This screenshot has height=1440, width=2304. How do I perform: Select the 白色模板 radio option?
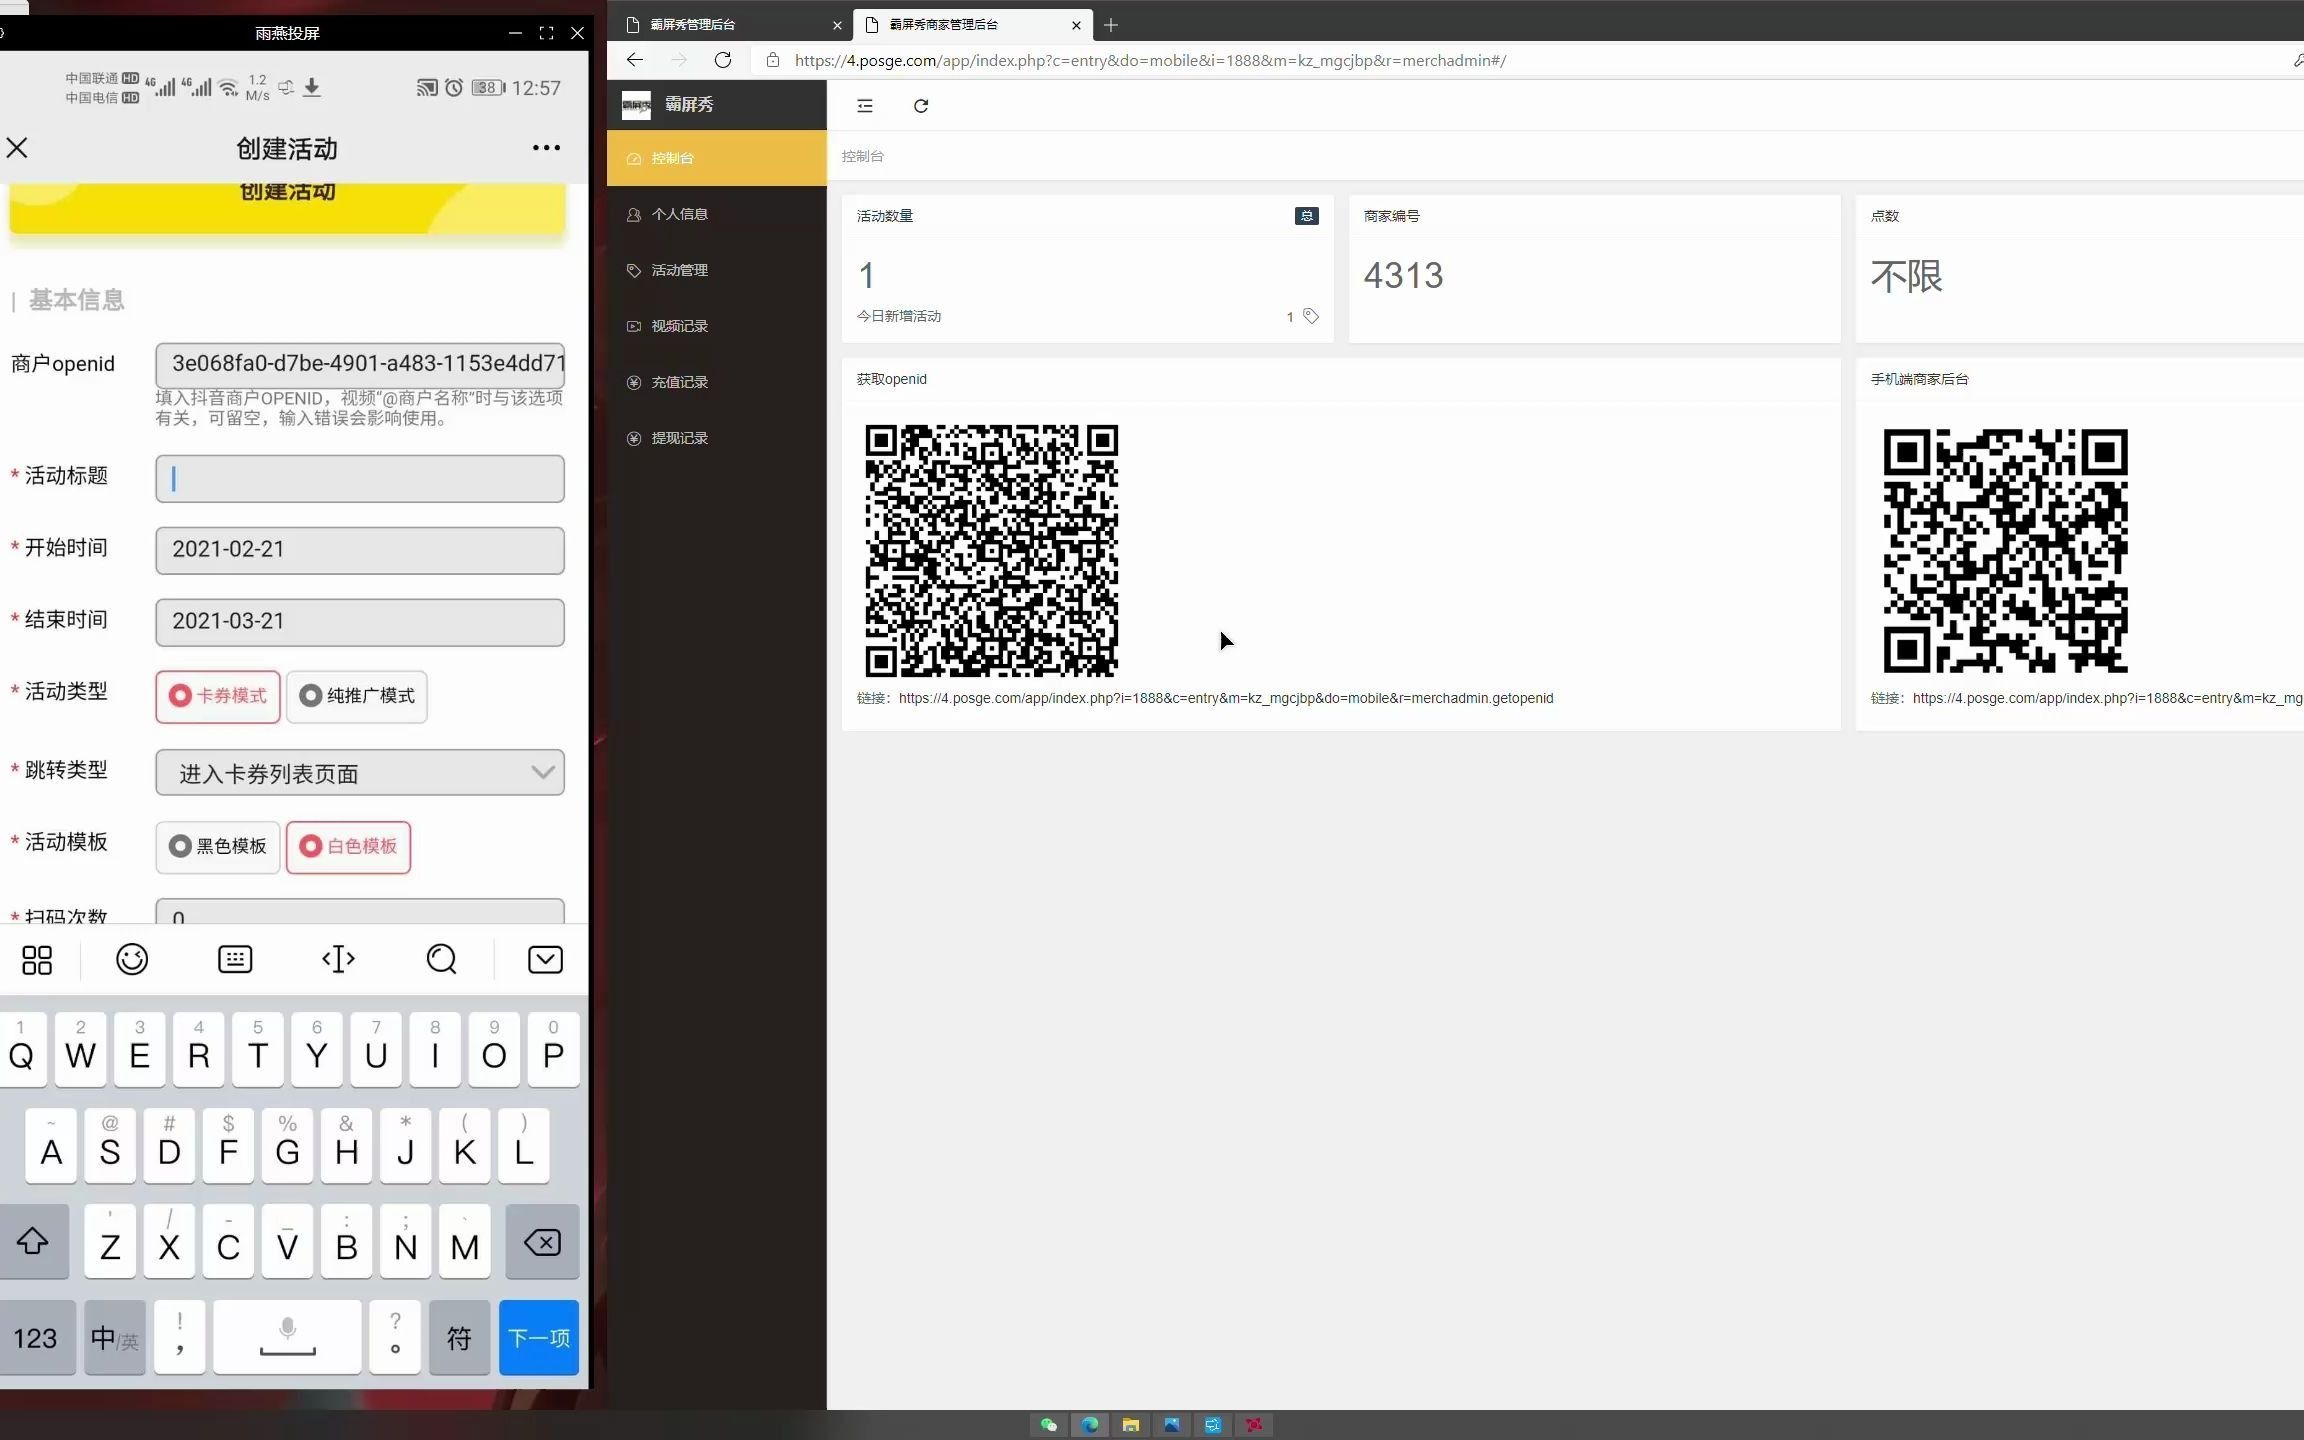click(x=348, y=847)
